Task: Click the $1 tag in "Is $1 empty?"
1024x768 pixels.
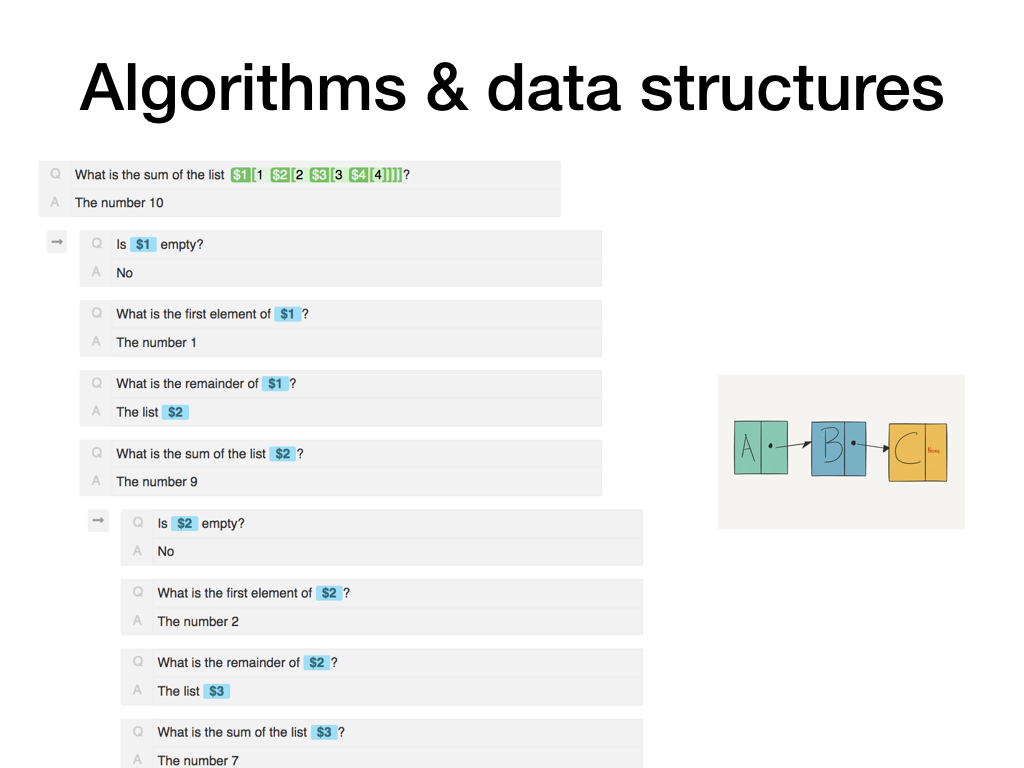Action: pos(143,245)
